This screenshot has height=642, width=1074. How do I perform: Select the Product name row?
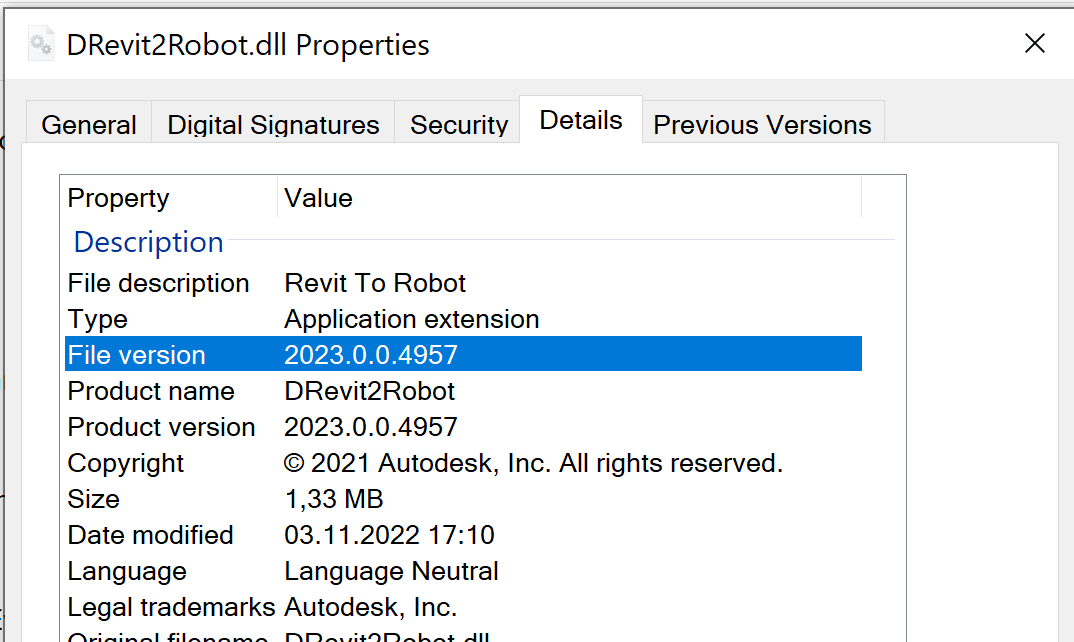(151, 391)
